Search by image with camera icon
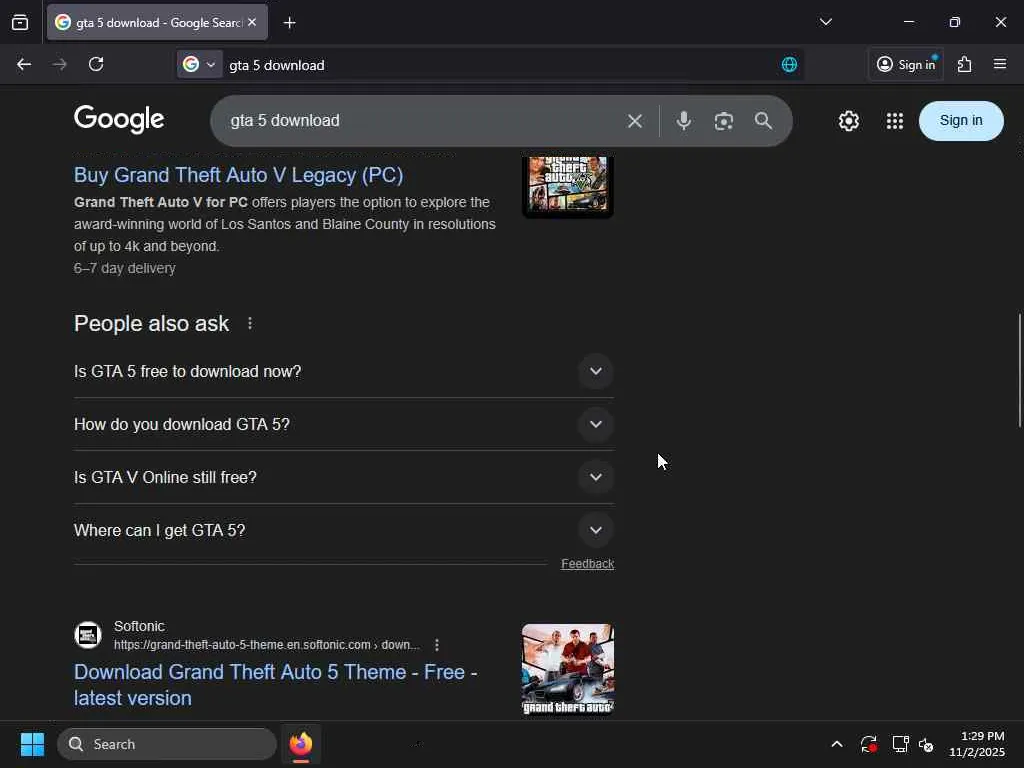1024x768 pixels. pos(724,121)
